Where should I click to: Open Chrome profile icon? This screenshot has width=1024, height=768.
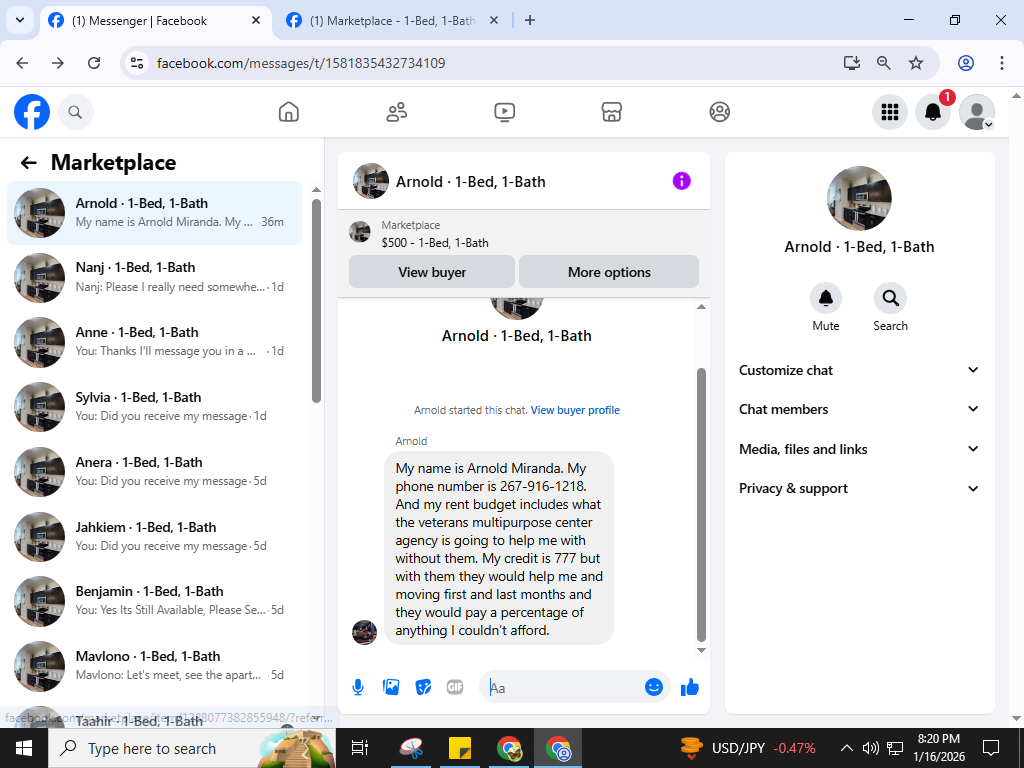click(x=966, y=63)
